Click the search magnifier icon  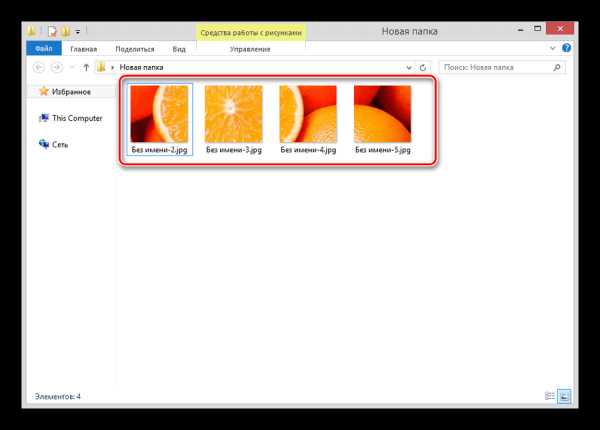point(557,67)
